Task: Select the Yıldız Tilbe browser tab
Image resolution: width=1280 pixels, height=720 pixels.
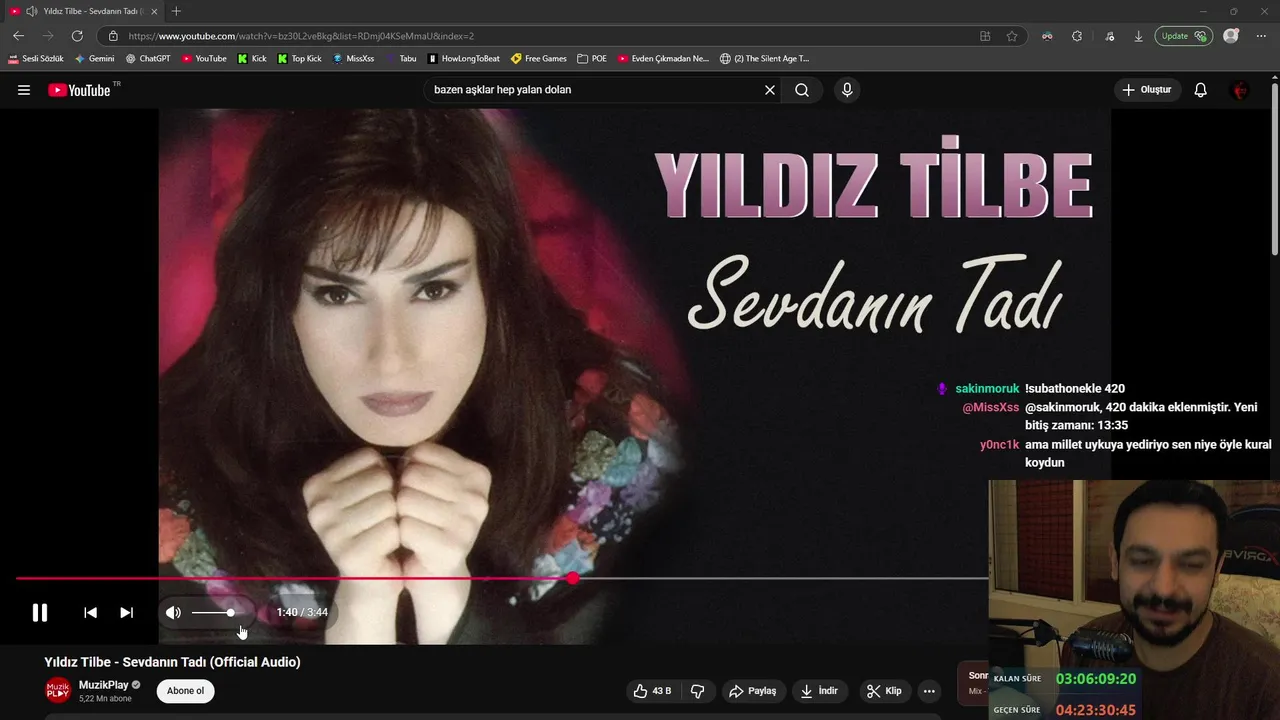Action: point(82,11)
